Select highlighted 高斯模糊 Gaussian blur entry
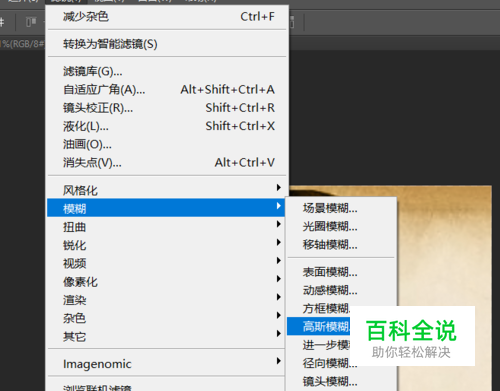 (319, 326)
